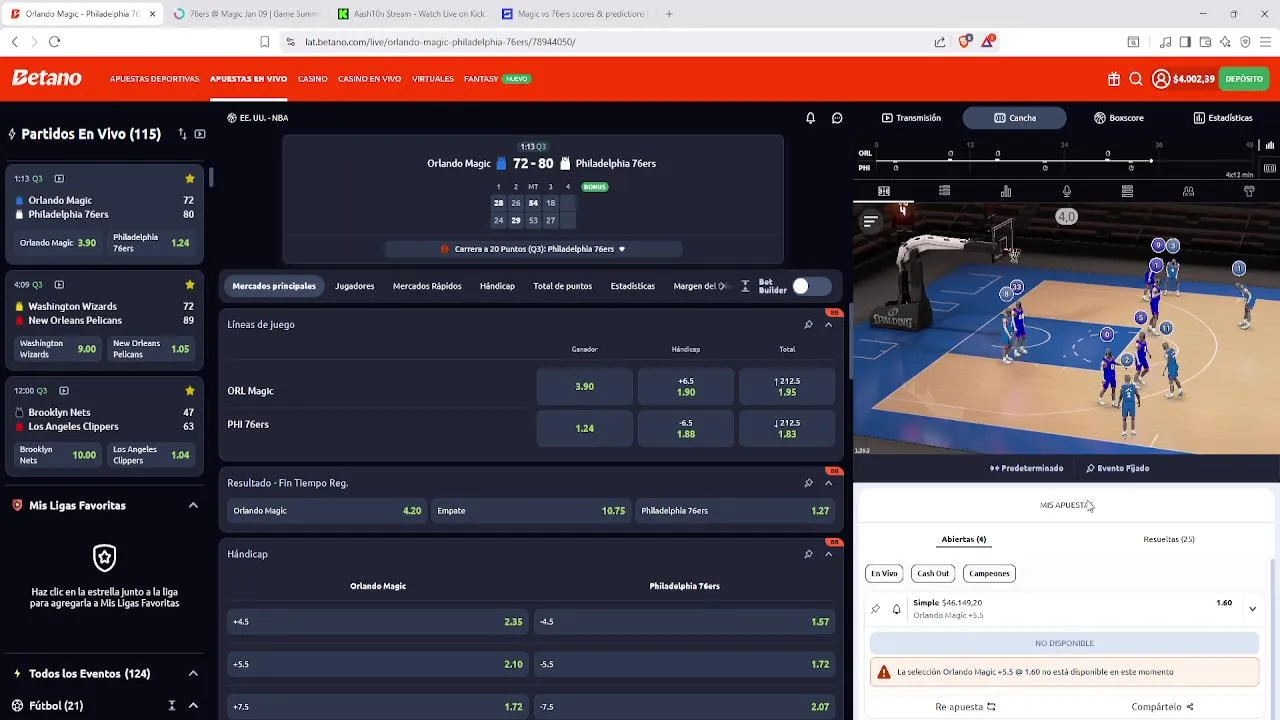Open the Carrera a 20 Puntos dropdown
This screenshot has width=1280, height=720.
(533, 249)
